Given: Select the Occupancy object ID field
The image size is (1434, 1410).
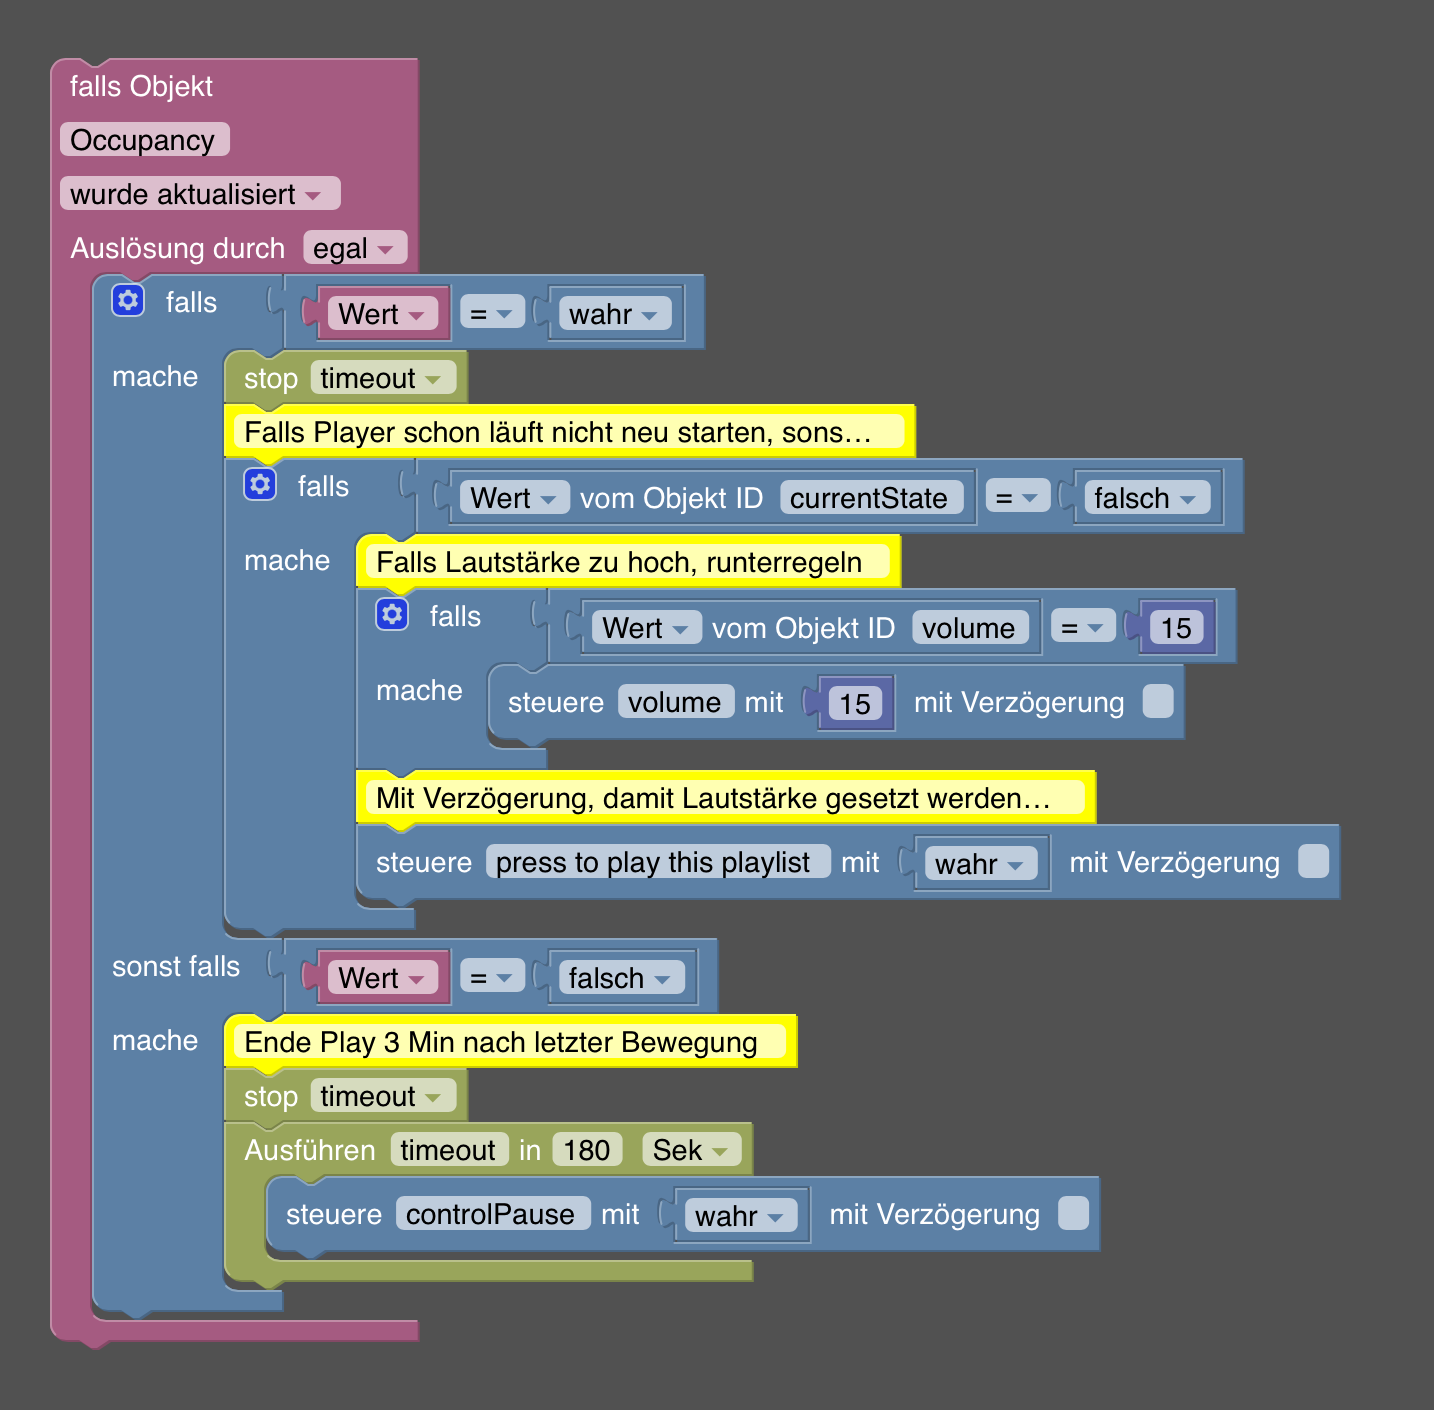Looking at the screenshot, I should click(145, 140).
